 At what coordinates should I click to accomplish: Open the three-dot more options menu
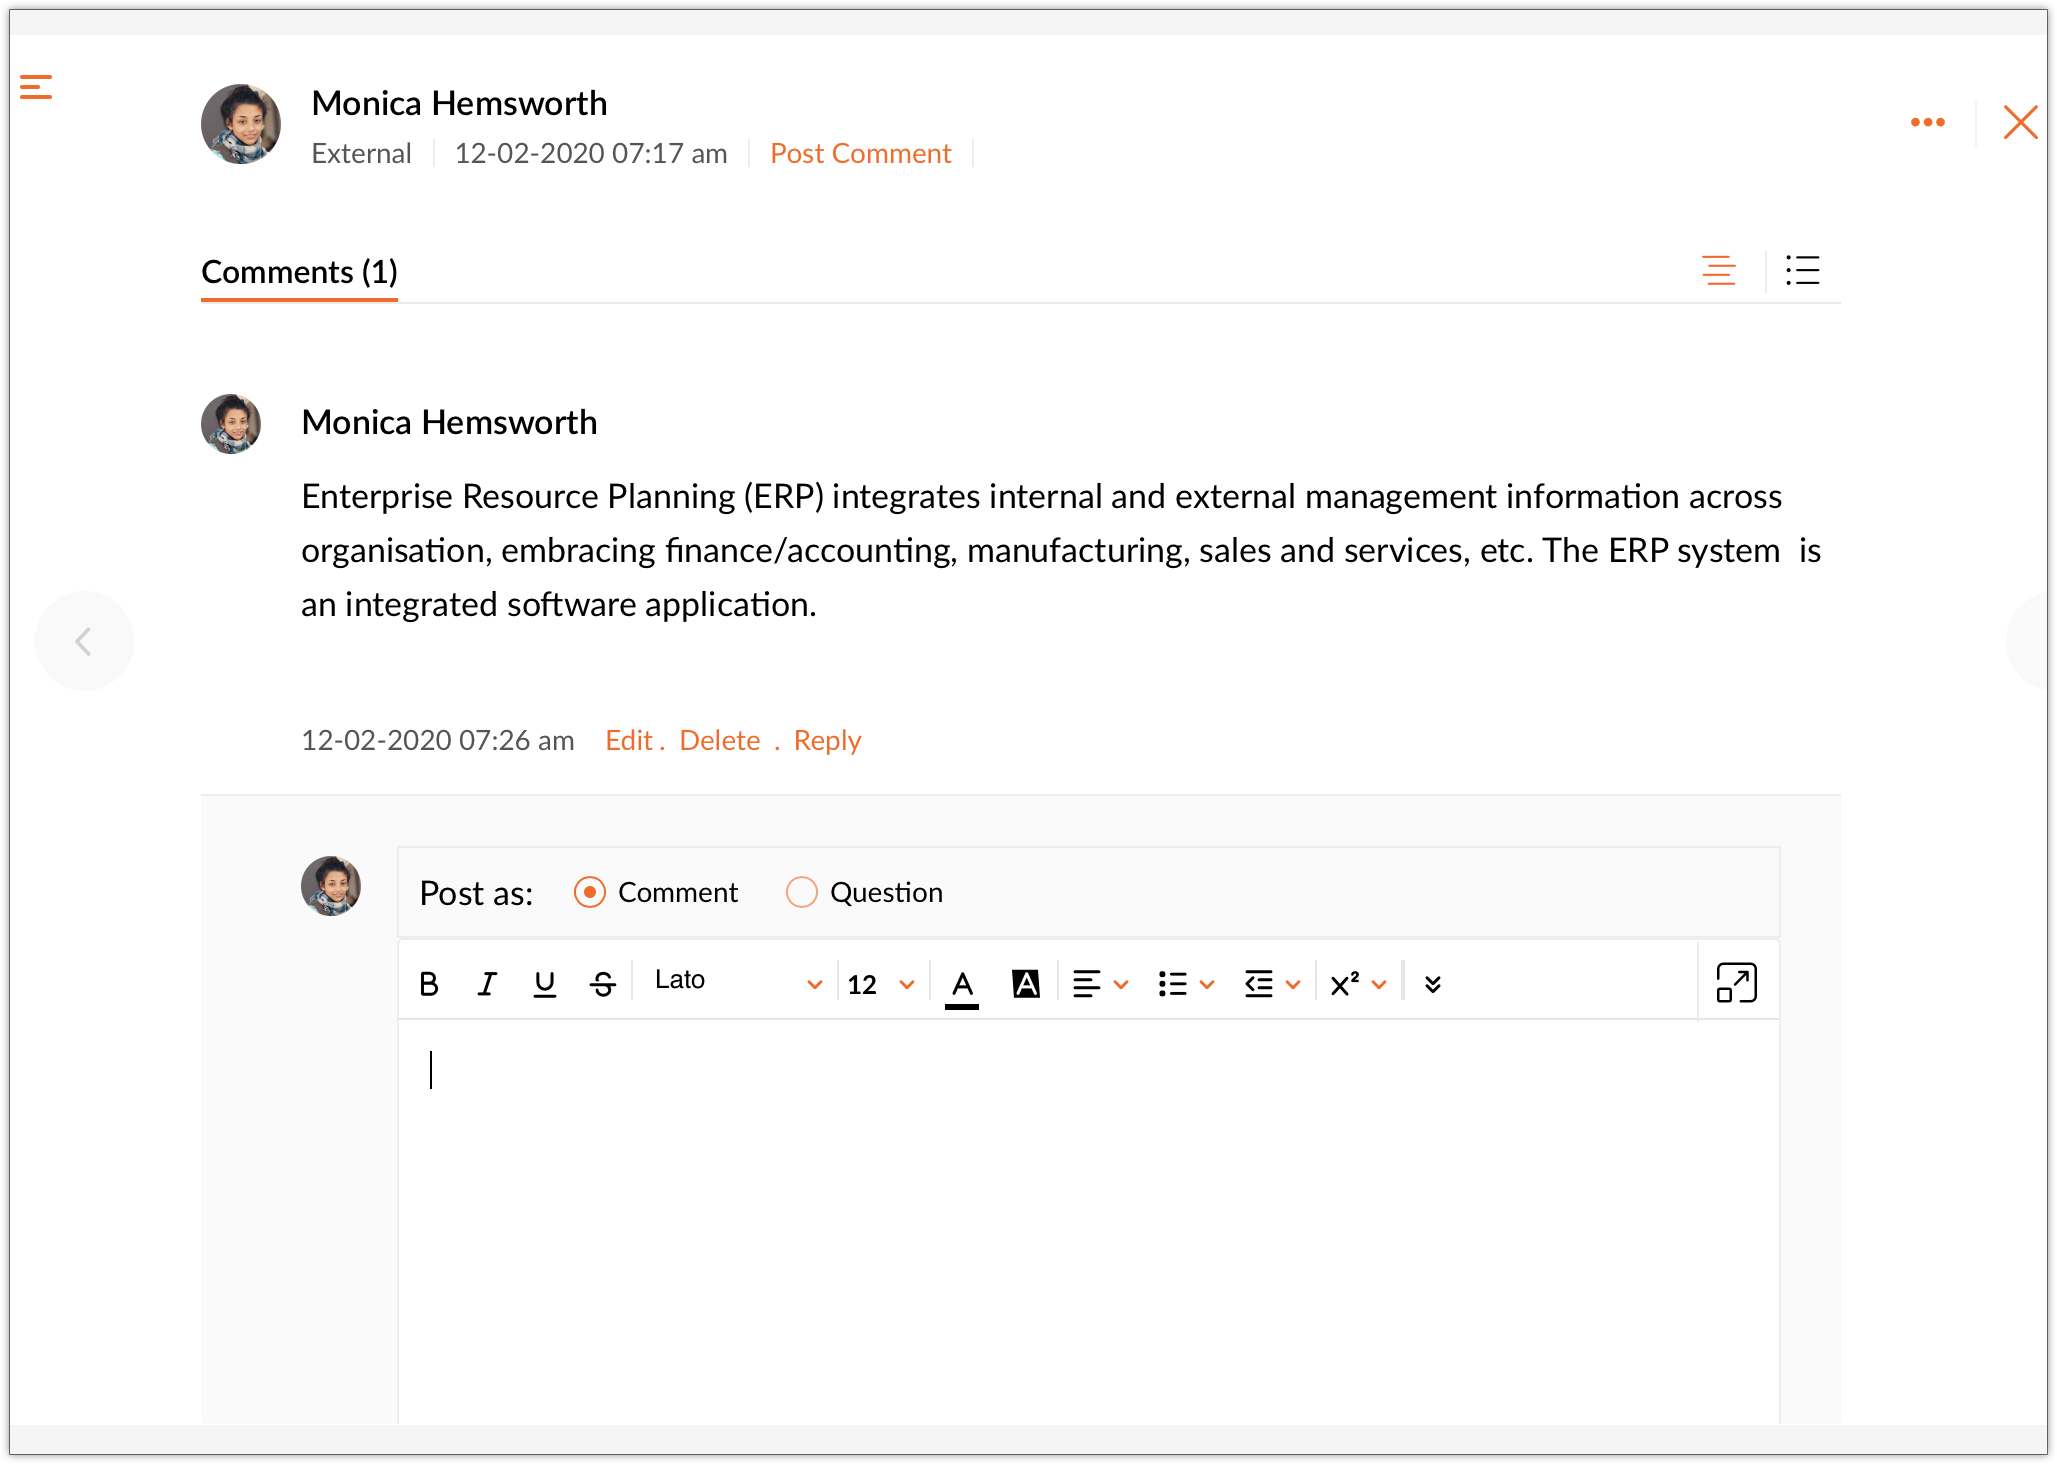pyautogui.click(x=1927, y=122)
